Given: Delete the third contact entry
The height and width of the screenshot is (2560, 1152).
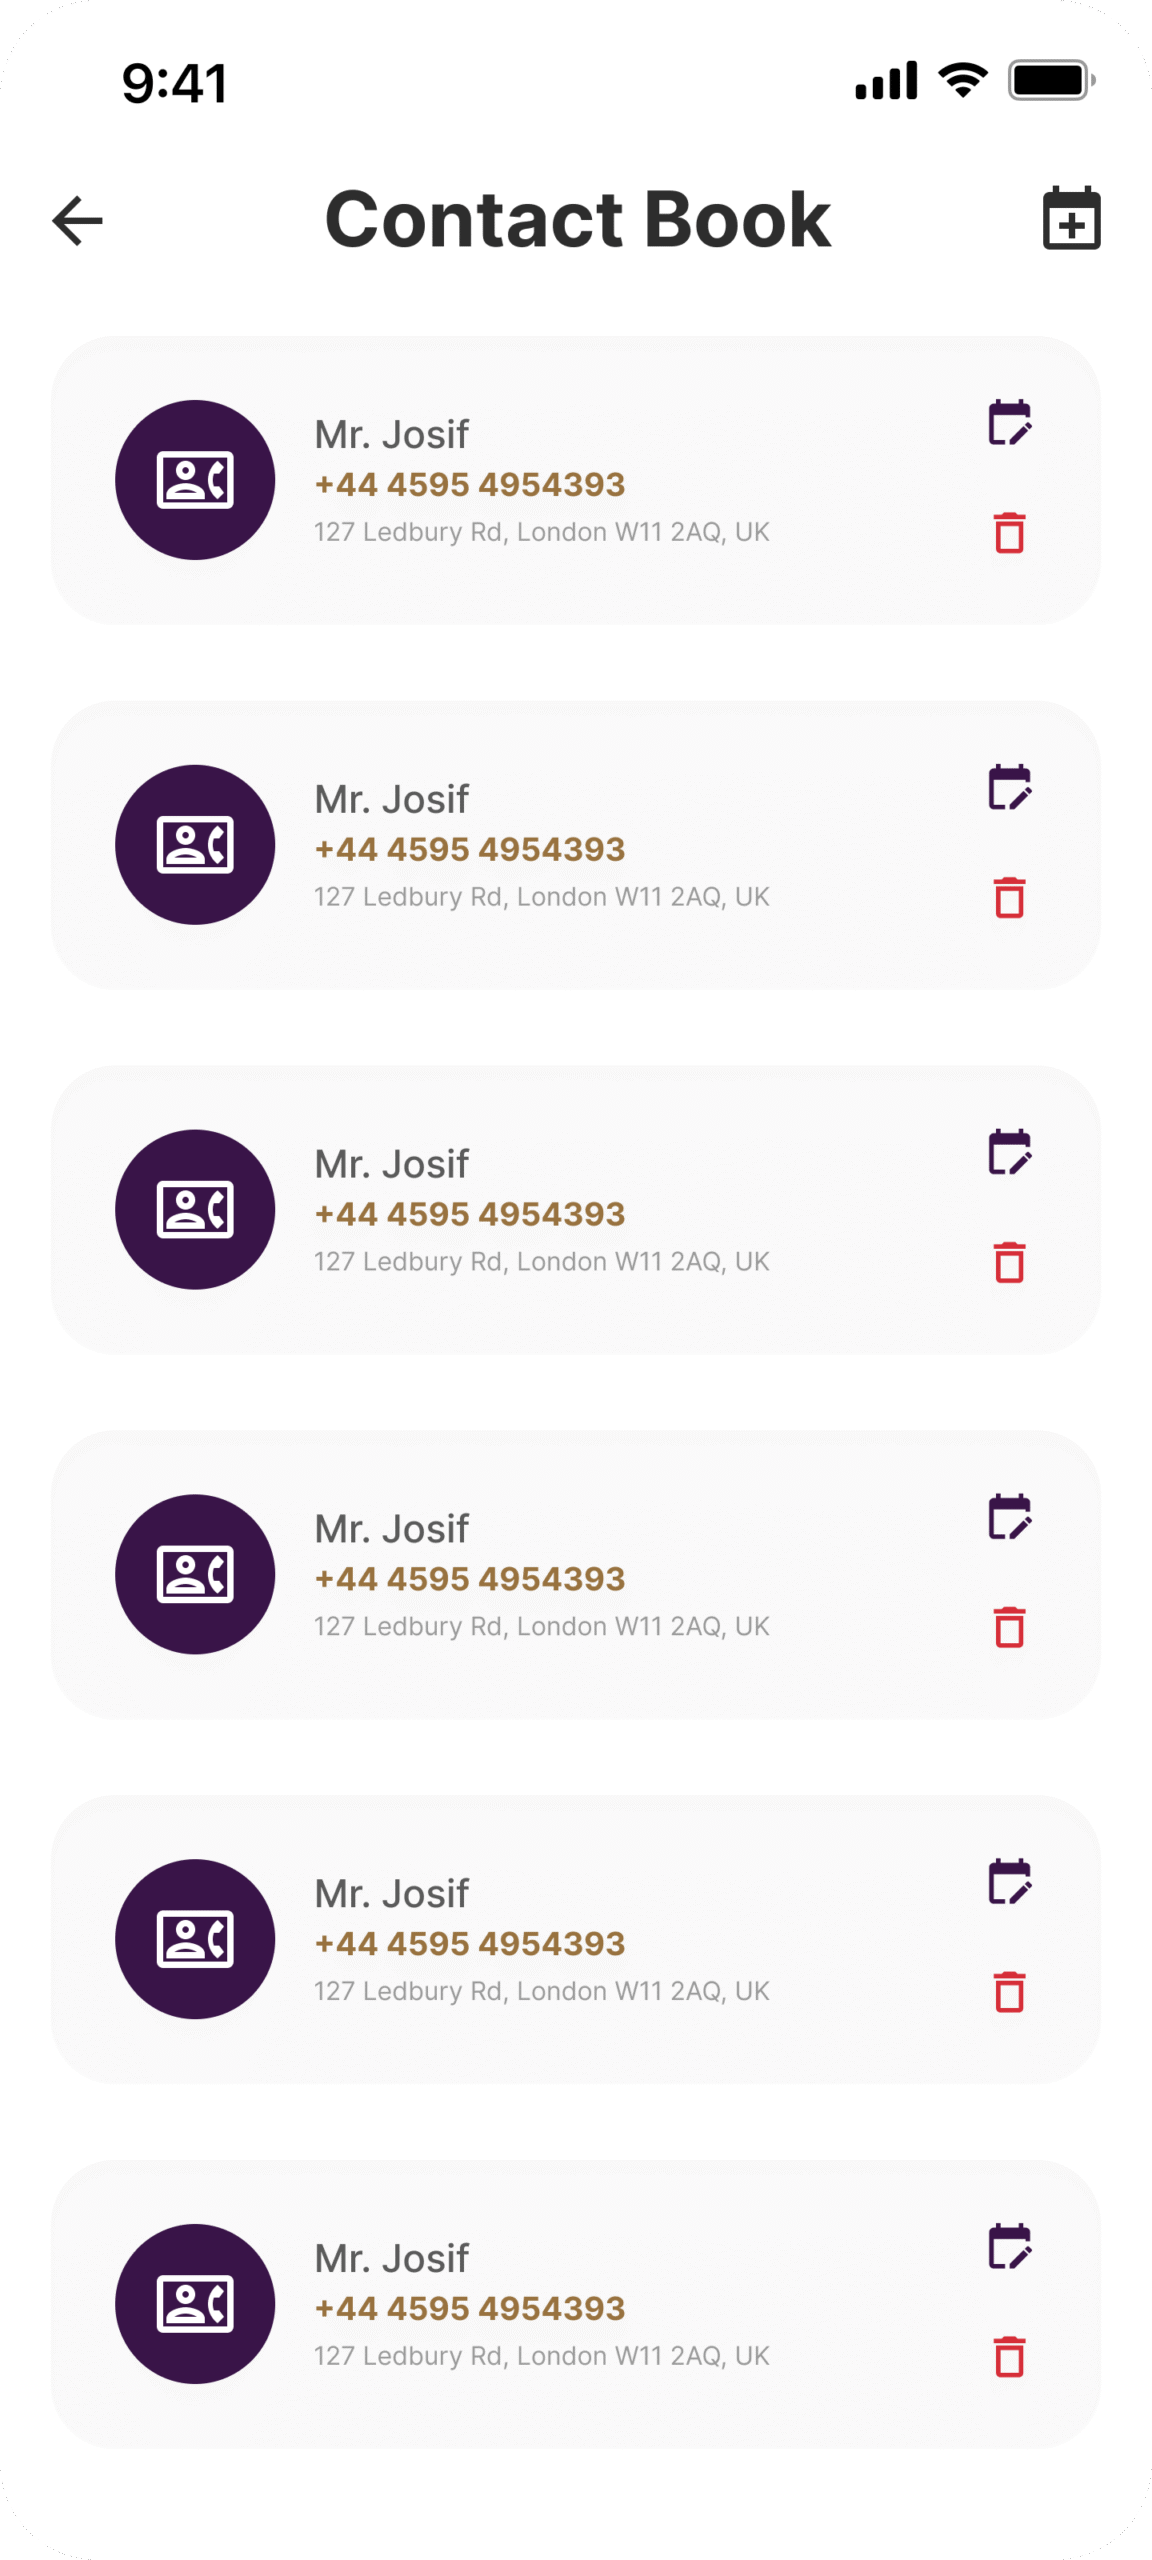Looking at the screenshot, I should click(1009, 1262).
